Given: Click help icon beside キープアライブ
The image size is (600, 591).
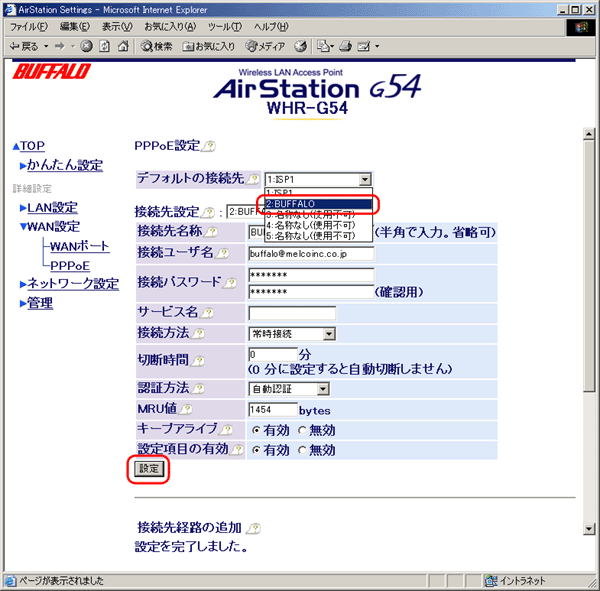Looking at the screenshot, I should click(x=226, y=430).
